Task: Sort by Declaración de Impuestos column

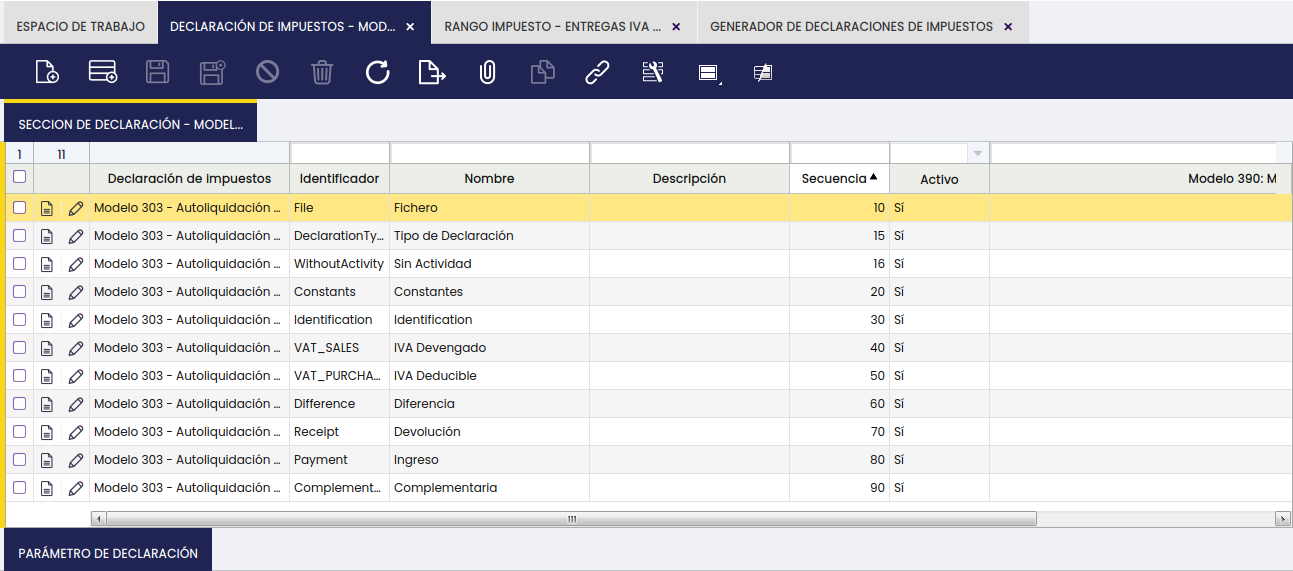Action: [189, 178]
